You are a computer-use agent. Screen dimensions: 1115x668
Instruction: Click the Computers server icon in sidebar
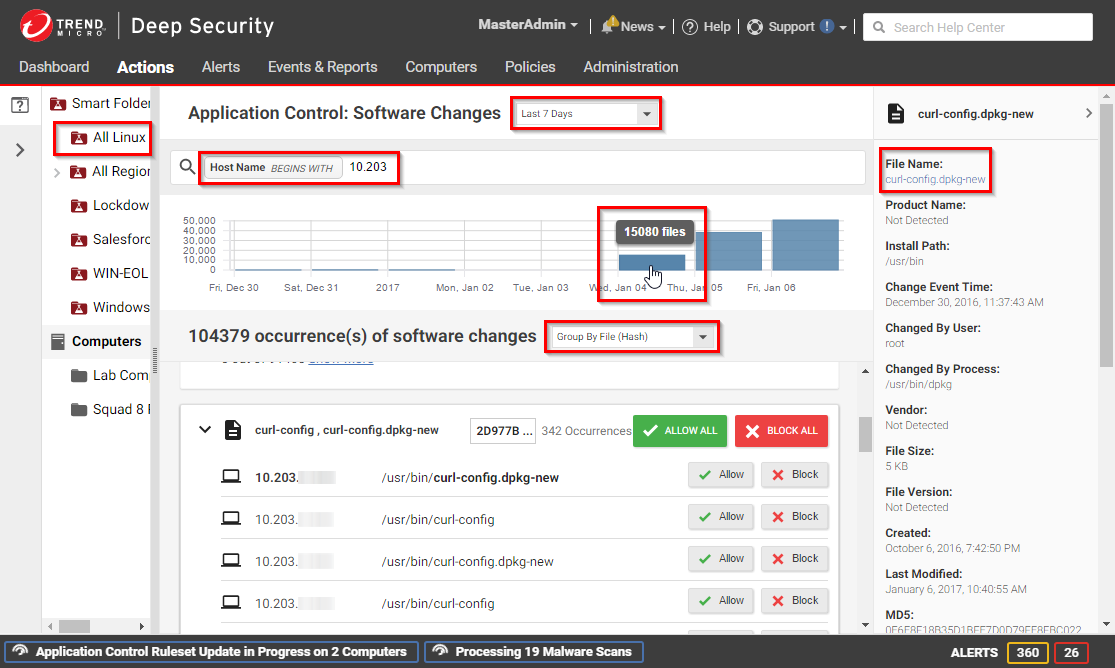[57, 341]
